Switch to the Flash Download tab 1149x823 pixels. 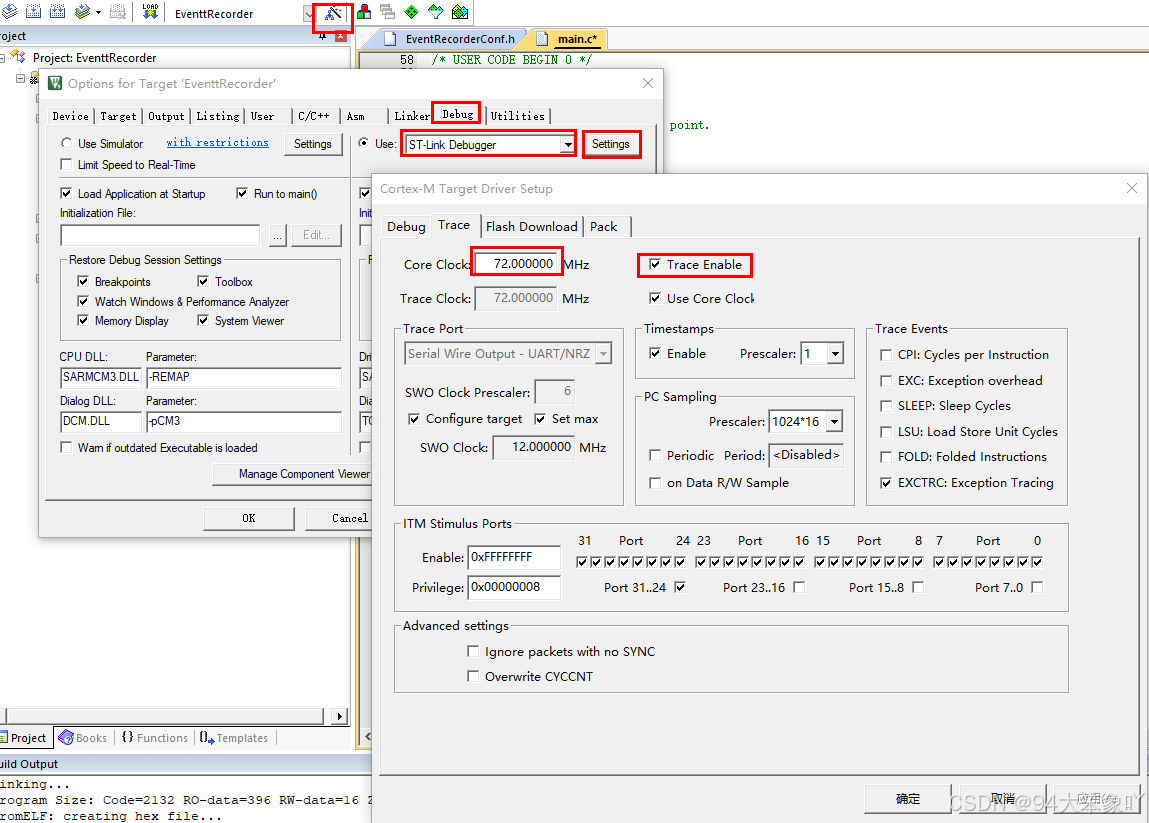pyautogui.click(x=531, y=226)
